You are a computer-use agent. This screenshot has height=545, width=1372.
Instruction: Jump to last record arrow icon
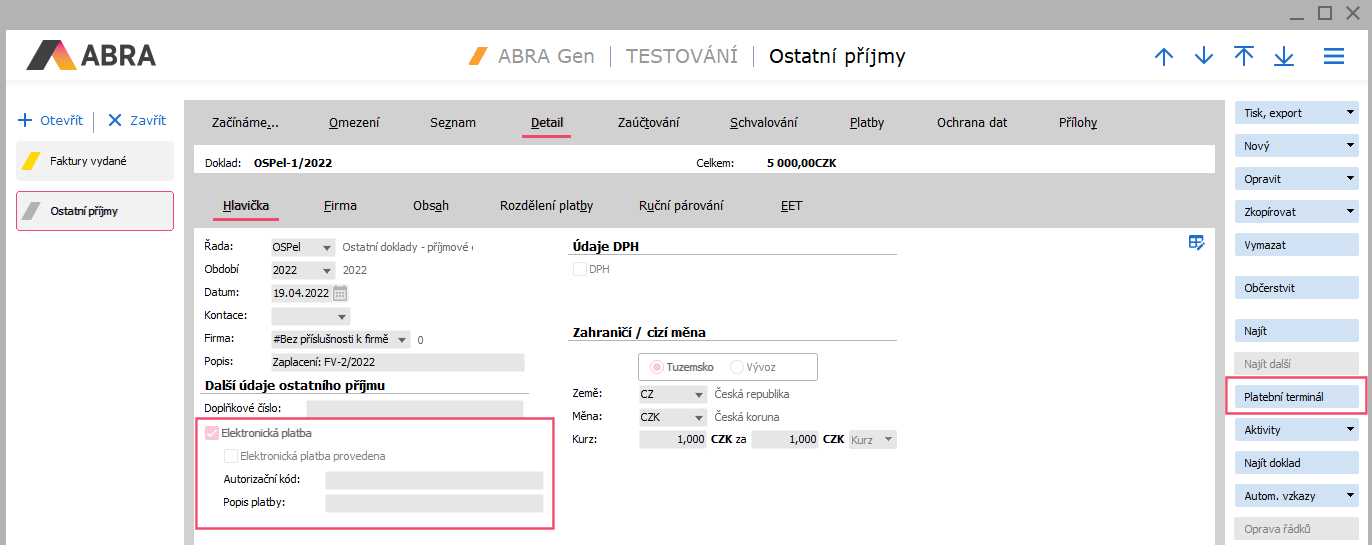[1284, 57]
